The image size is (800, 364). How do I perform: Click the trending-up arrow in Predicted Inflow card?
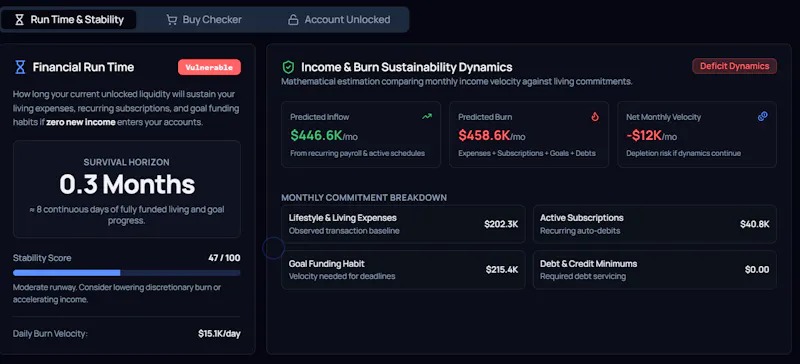coord(427,116)
